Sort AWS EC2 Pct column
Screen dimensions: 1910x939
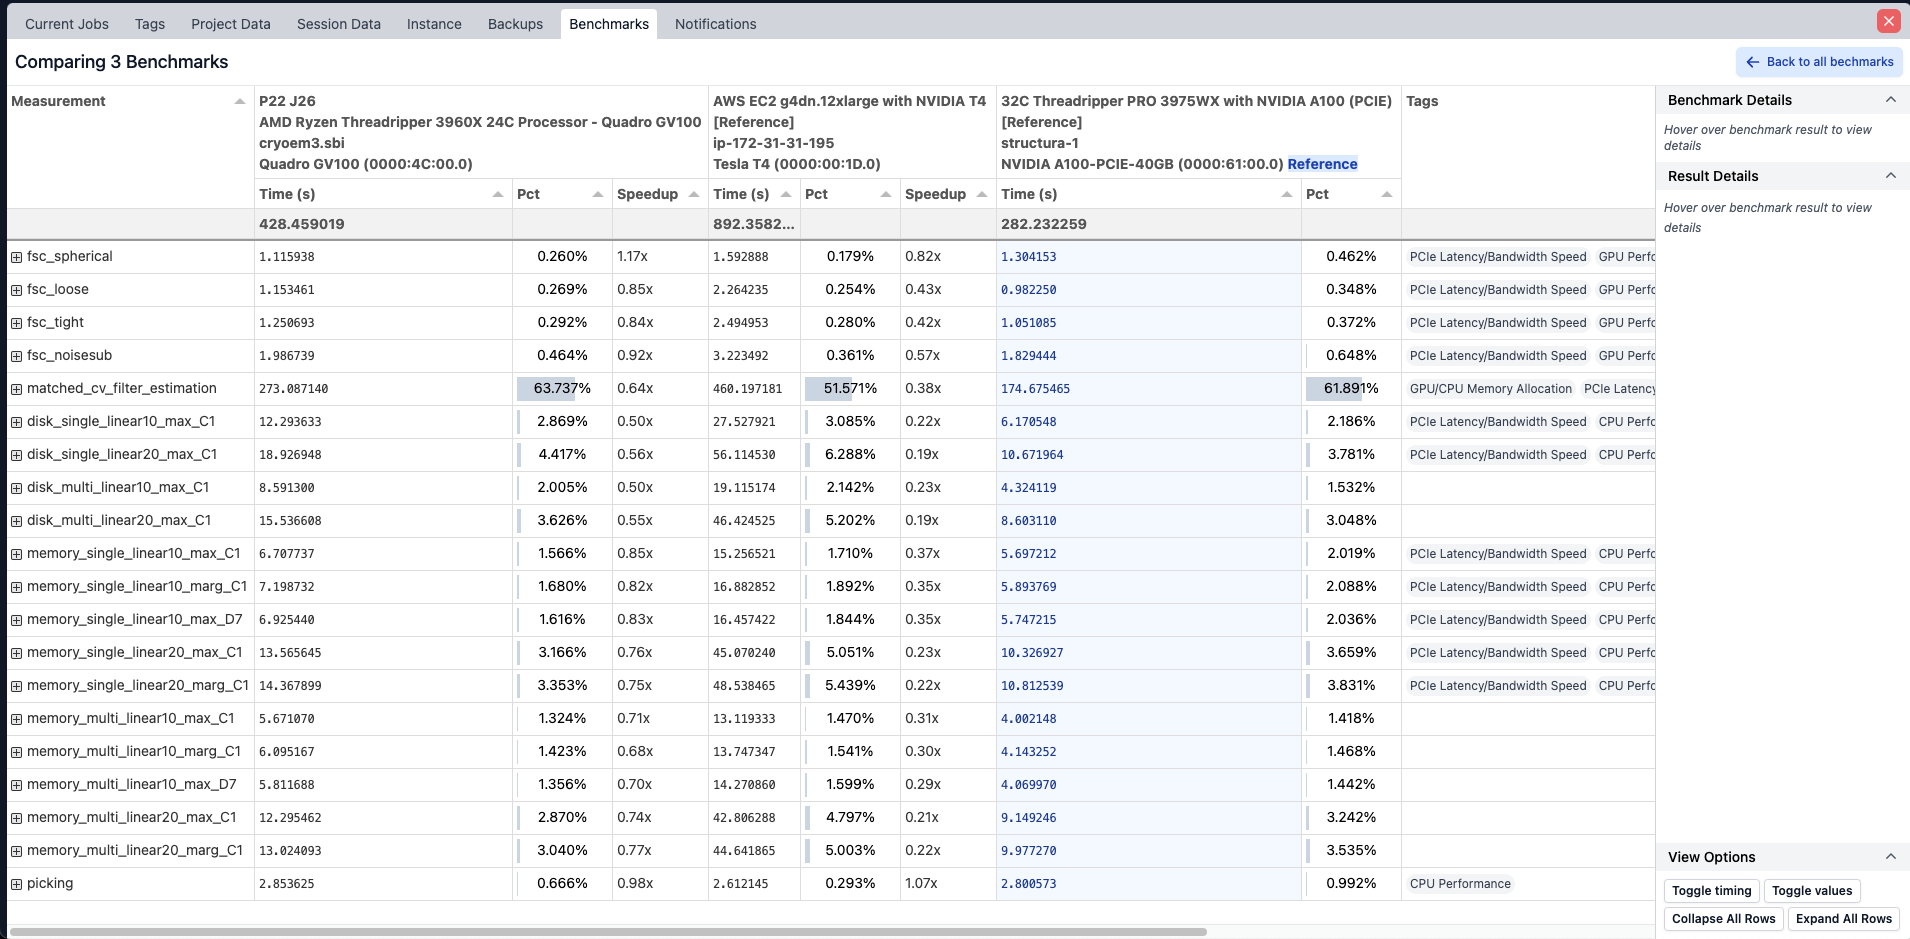point(886,194)
